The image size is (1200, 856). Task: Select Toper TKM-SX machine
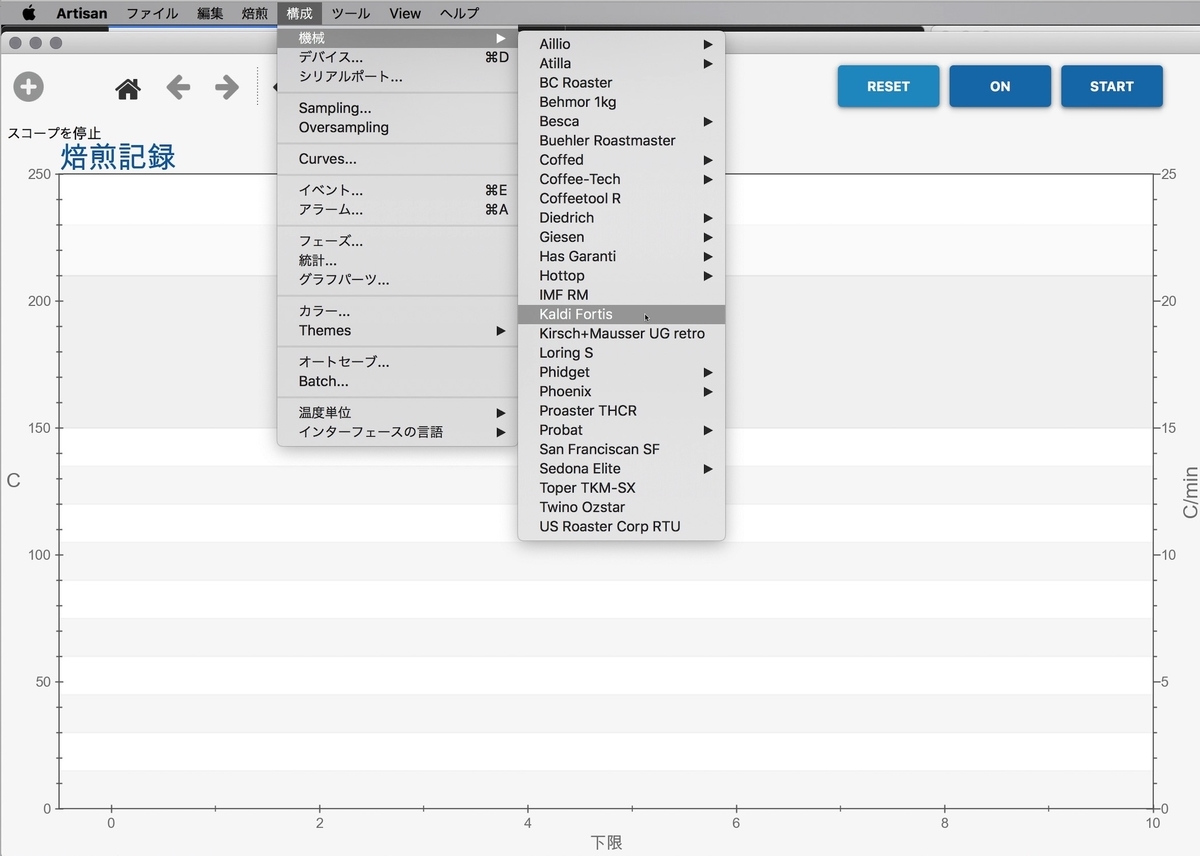(x=622, y=488)
